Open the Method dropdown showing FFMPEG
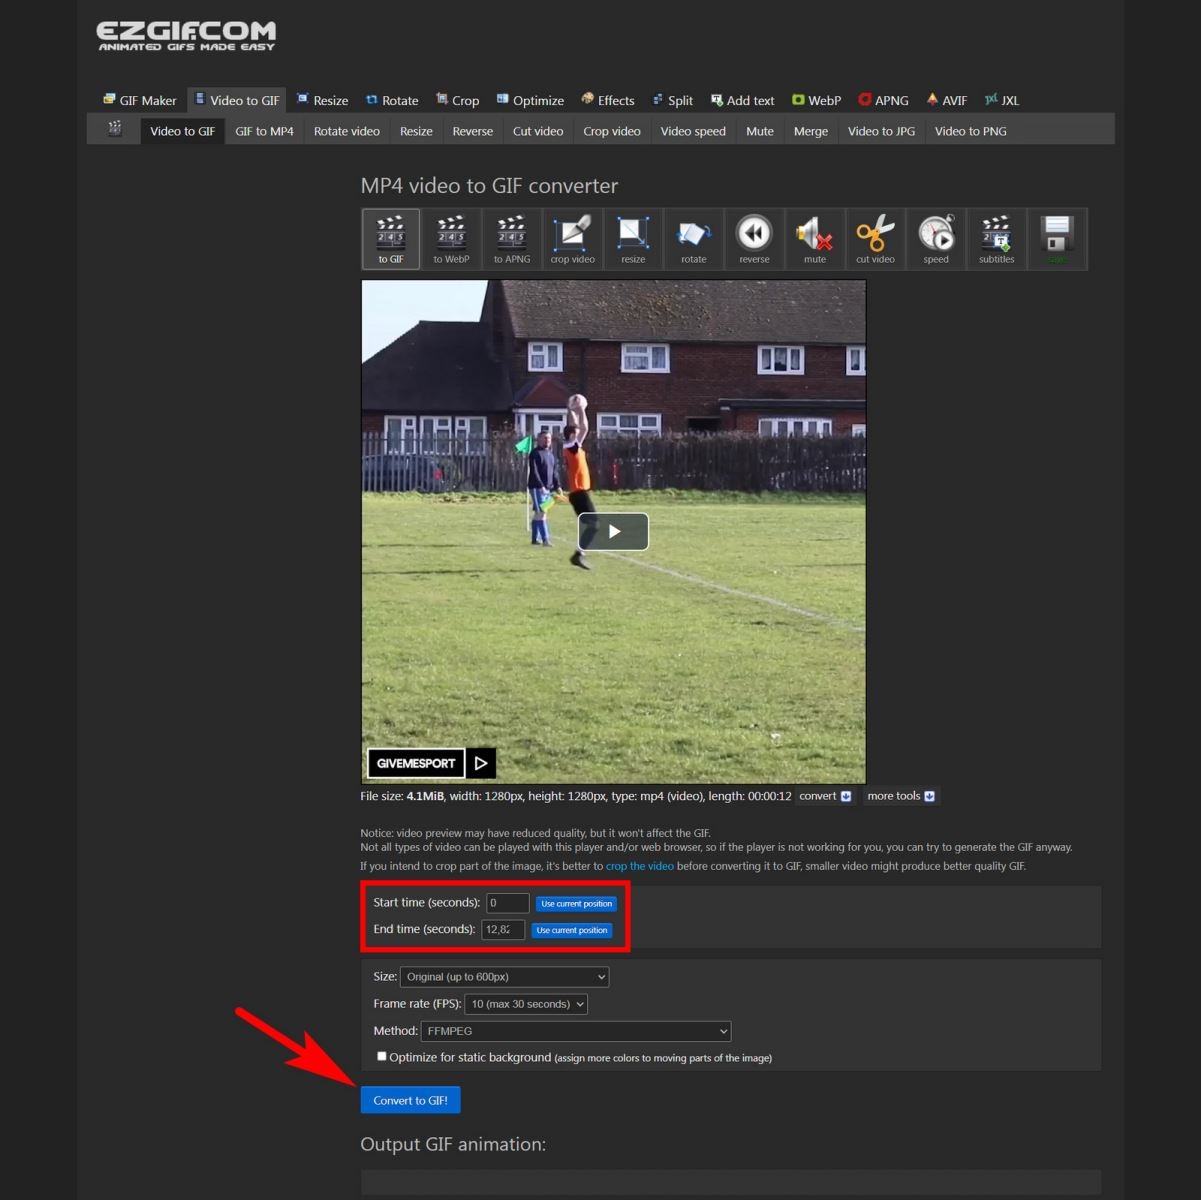 click(576, 1031)
